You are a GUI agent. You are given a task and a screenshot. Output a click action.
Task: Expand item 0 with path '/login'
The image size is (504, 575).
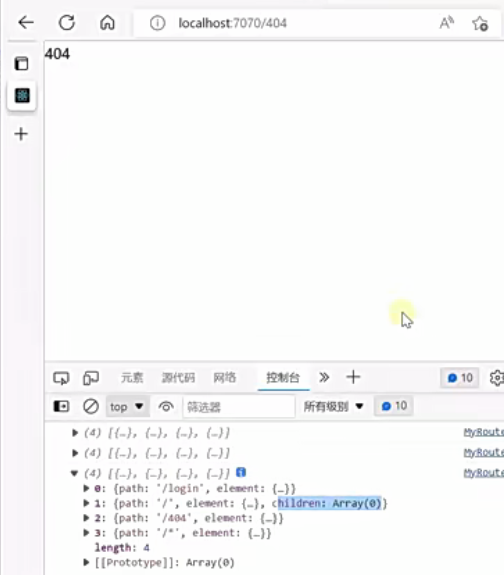click(86, 488)
